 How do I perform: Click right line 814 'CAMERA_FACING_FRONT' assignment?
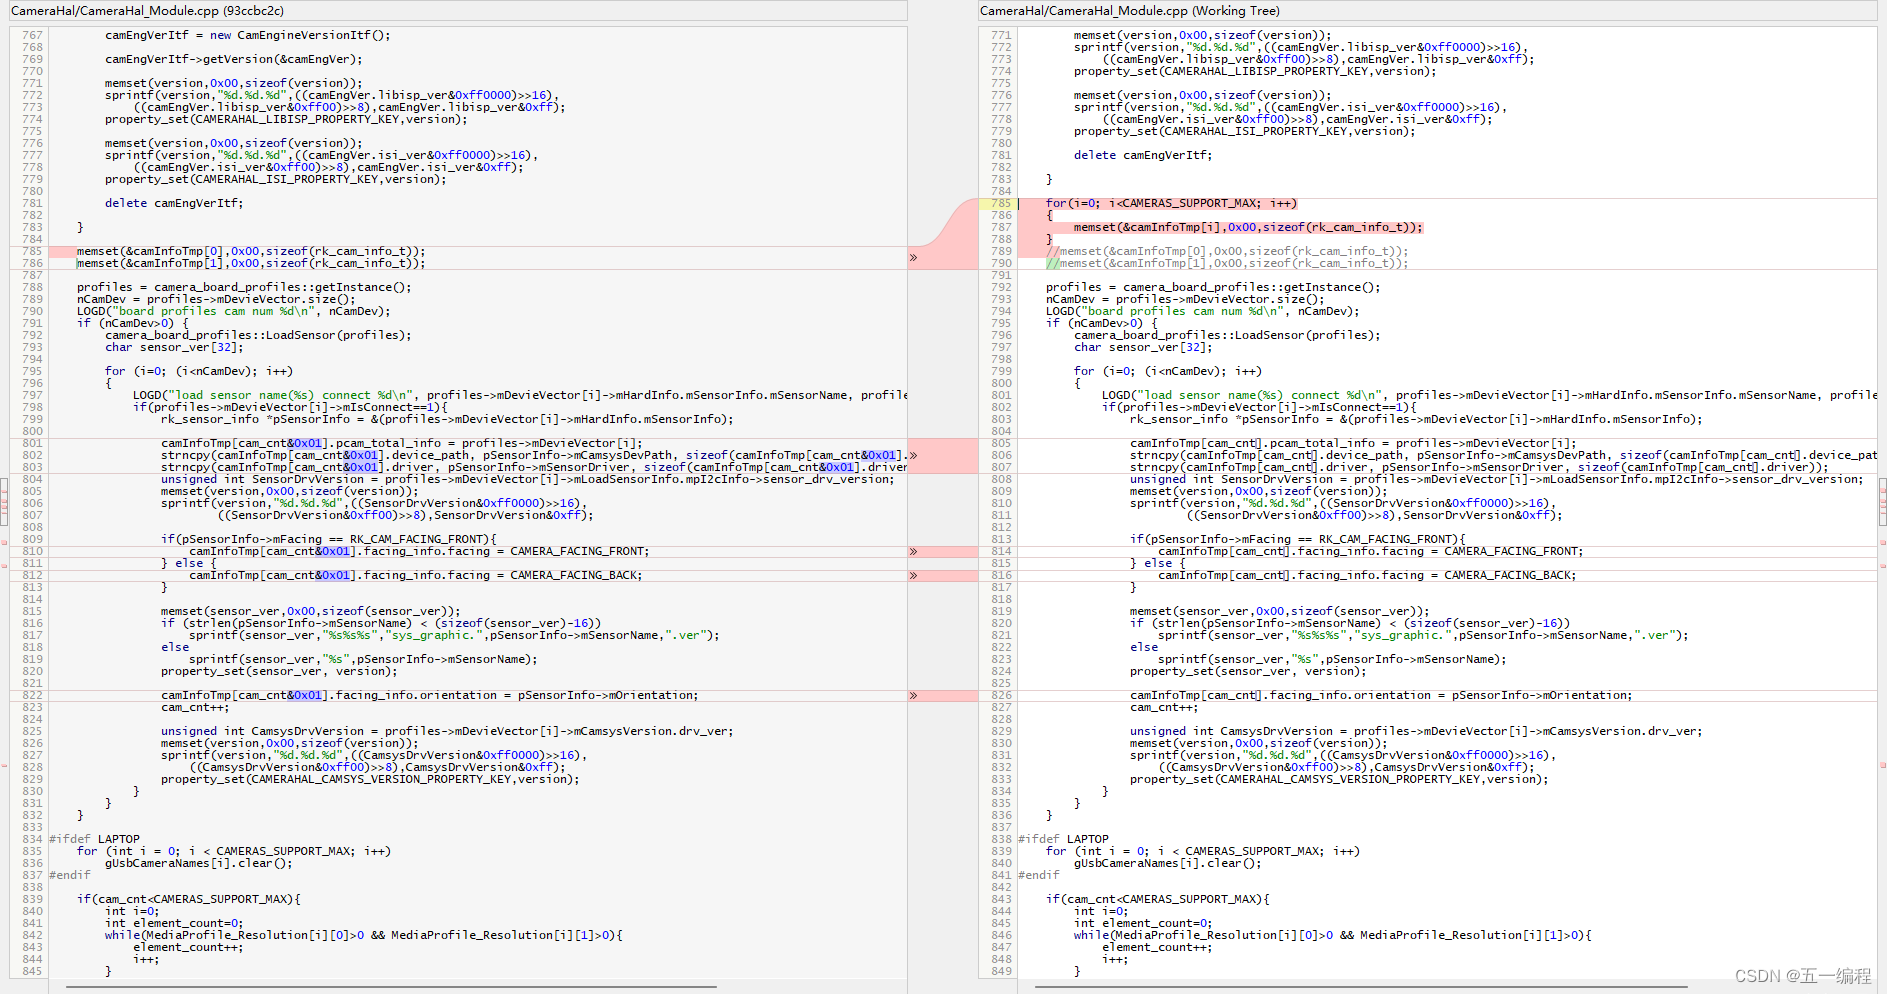[x=1371, y=552]
